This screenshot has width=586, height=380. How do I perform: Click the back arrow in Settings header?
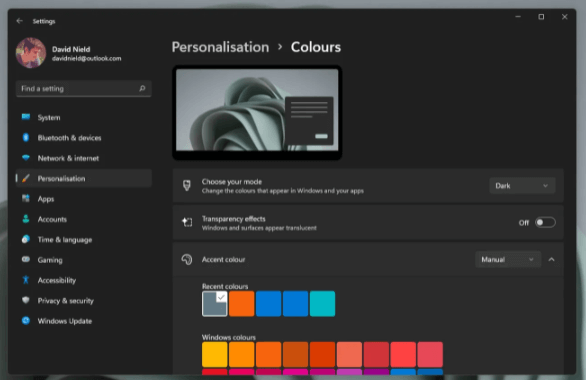(19, 21)
